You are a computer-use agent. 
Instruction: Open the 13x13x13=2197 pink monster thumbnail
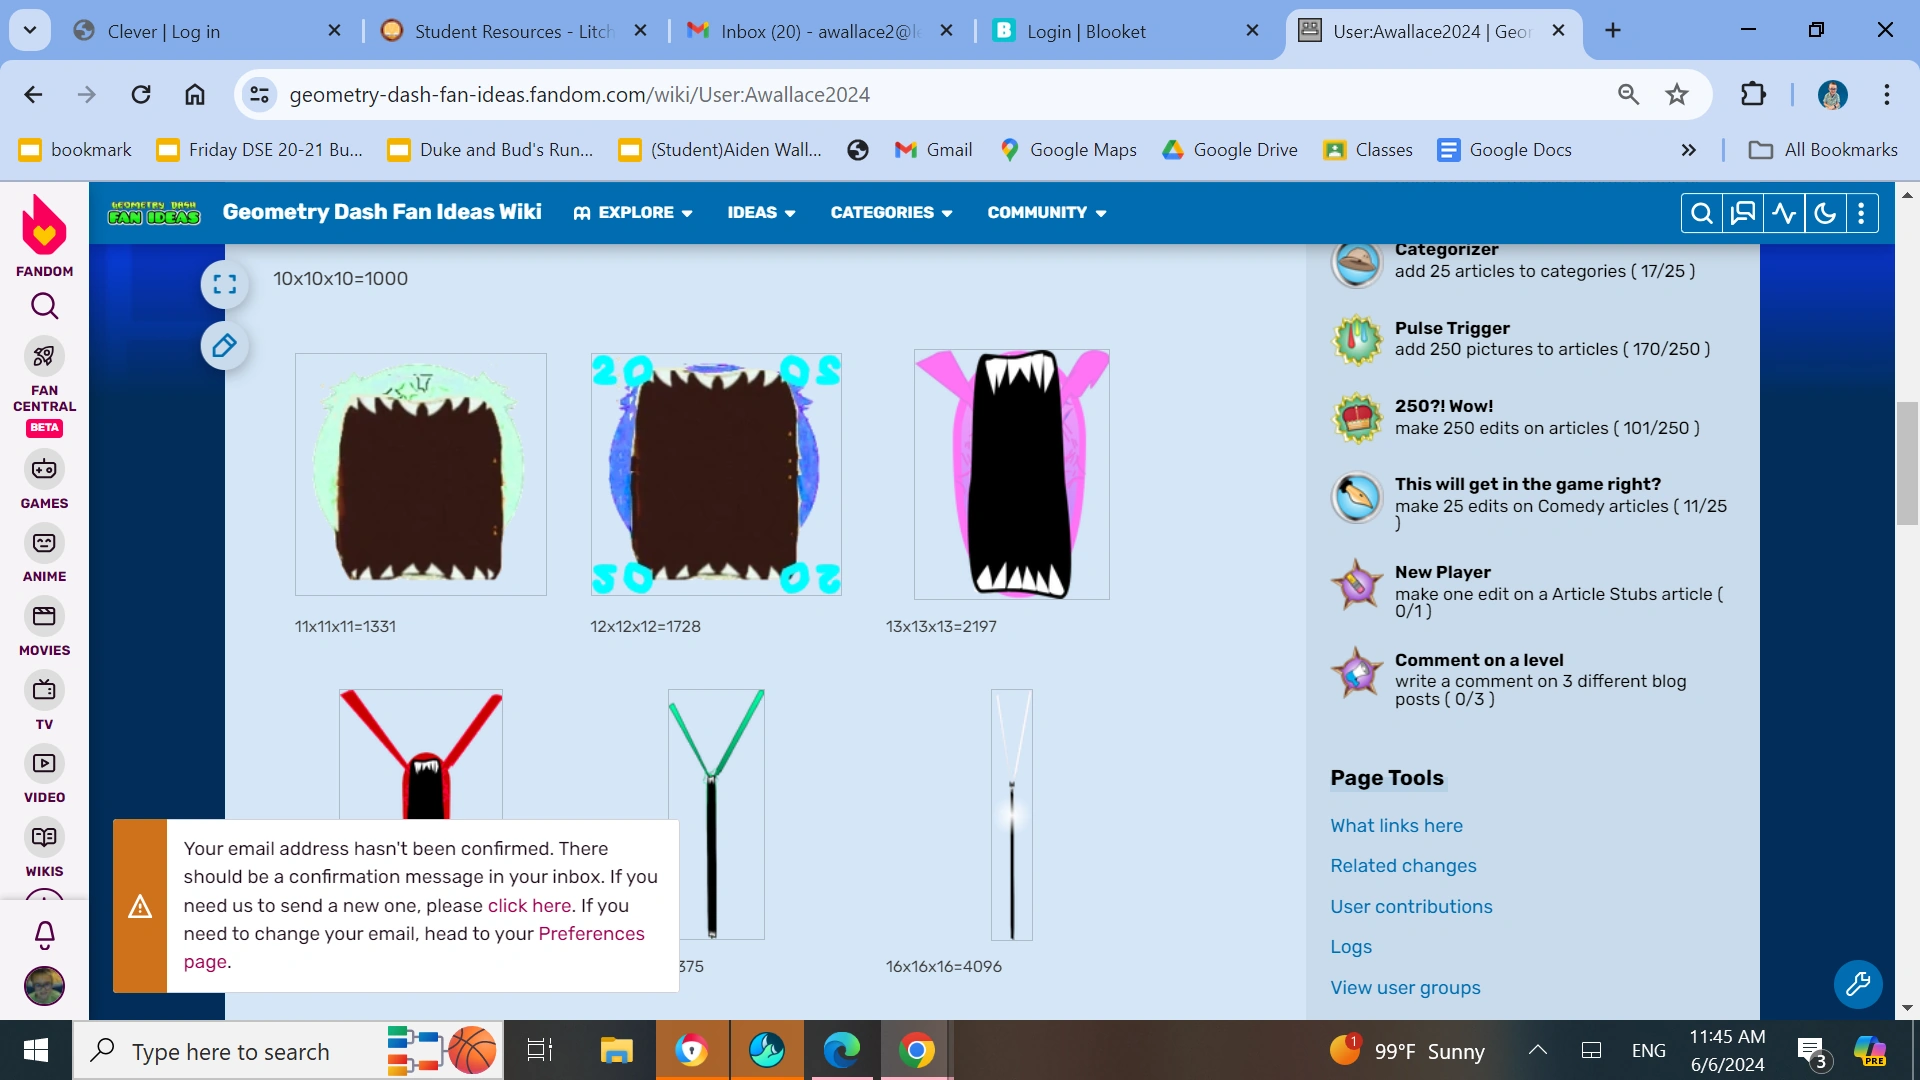(1011, 474)
